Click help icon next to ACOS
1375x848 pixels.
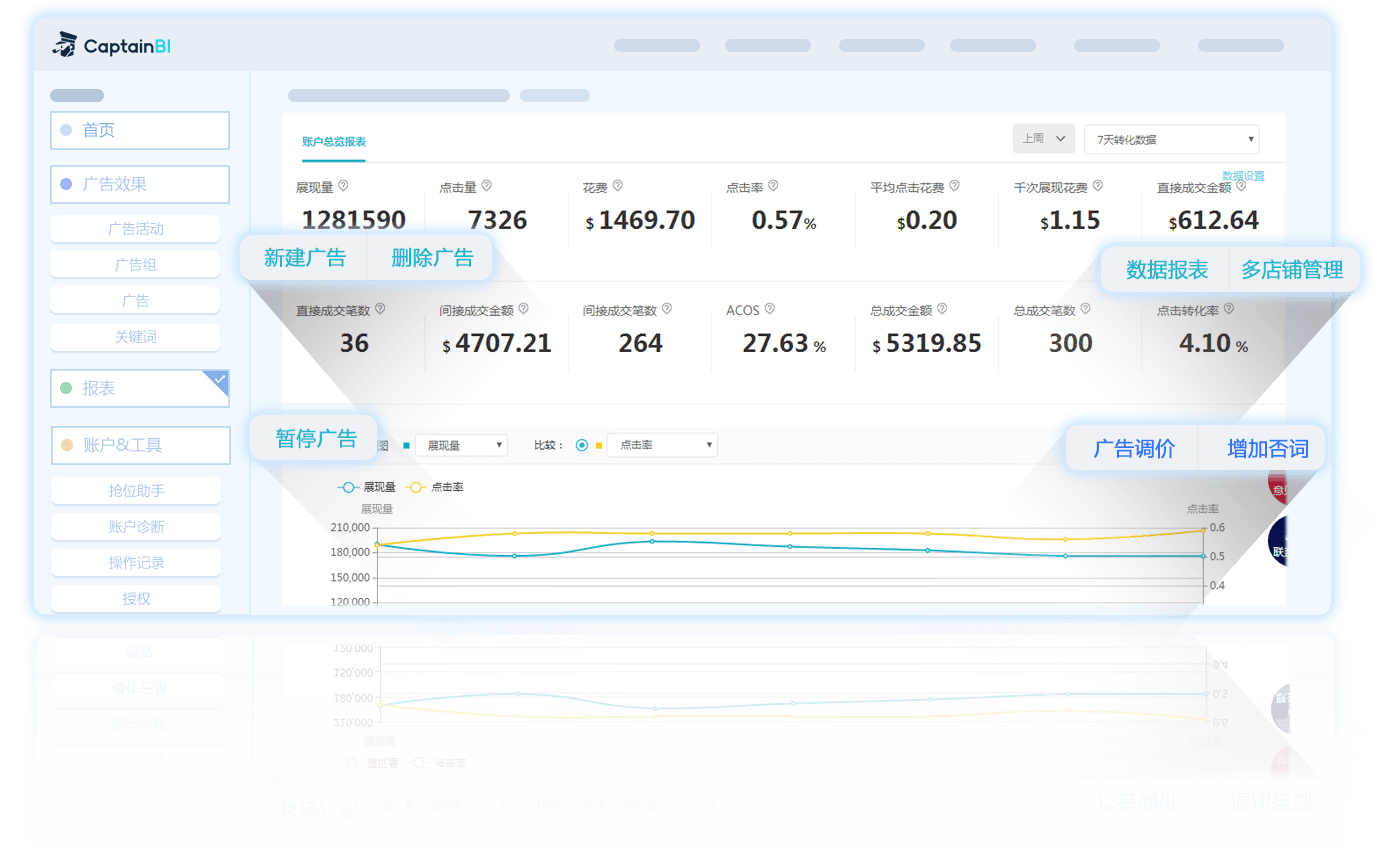click(x=769, y=309)
